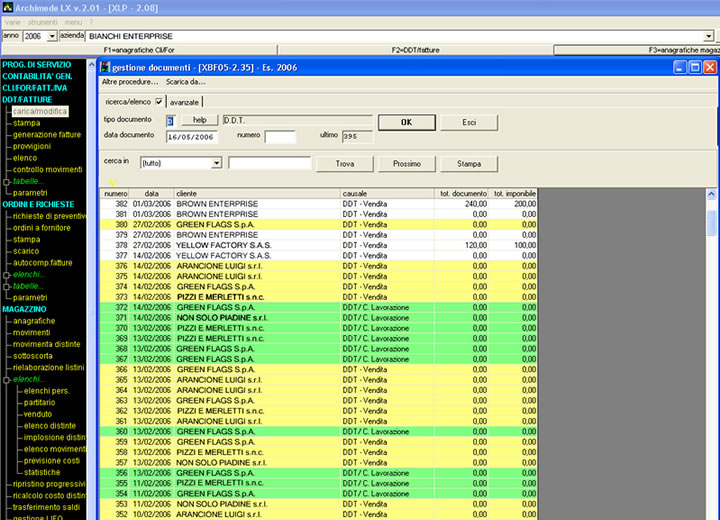Select generazione fatture in the sidebar
This screenshot has width=720, height=520.
coord(47,135)
